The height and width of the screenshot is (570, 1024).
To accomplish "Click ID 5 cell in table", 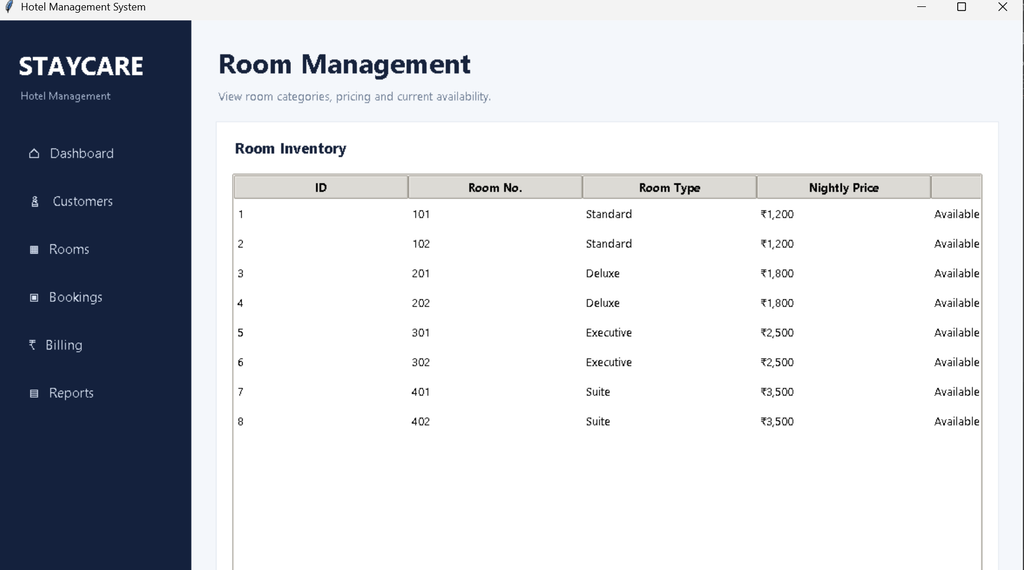I will [241, 333].
